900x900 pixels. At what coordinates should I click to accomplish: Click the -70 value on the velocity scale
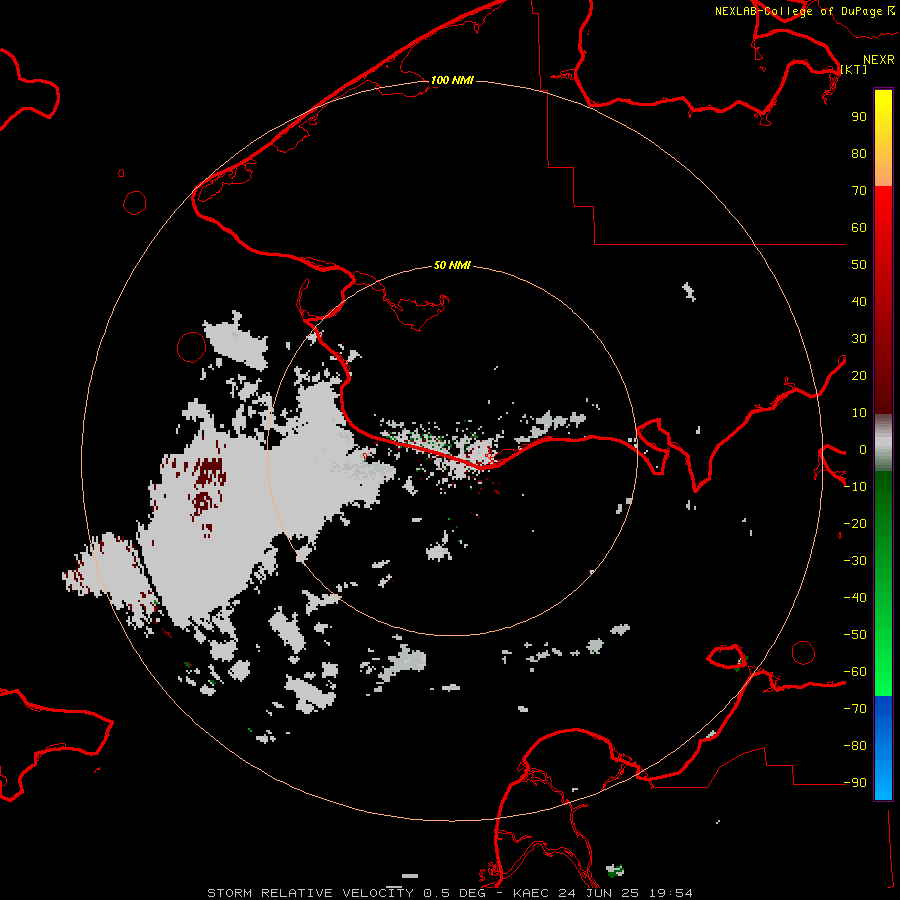click(855, 709)
